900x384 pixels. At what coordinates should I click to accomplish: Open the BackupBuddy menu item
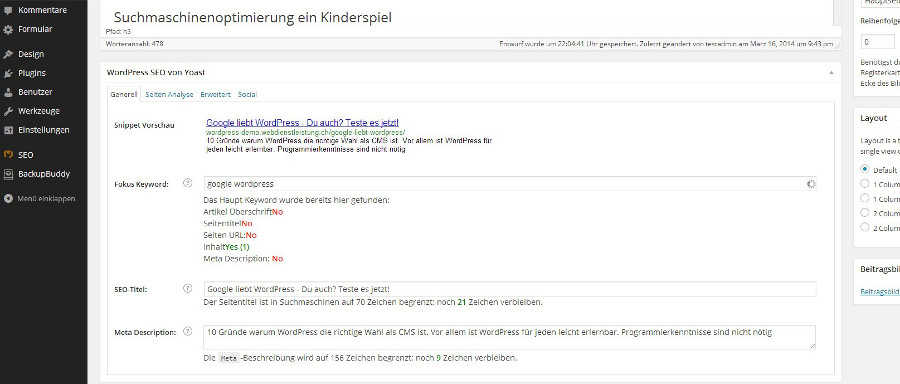click(44, 174)
